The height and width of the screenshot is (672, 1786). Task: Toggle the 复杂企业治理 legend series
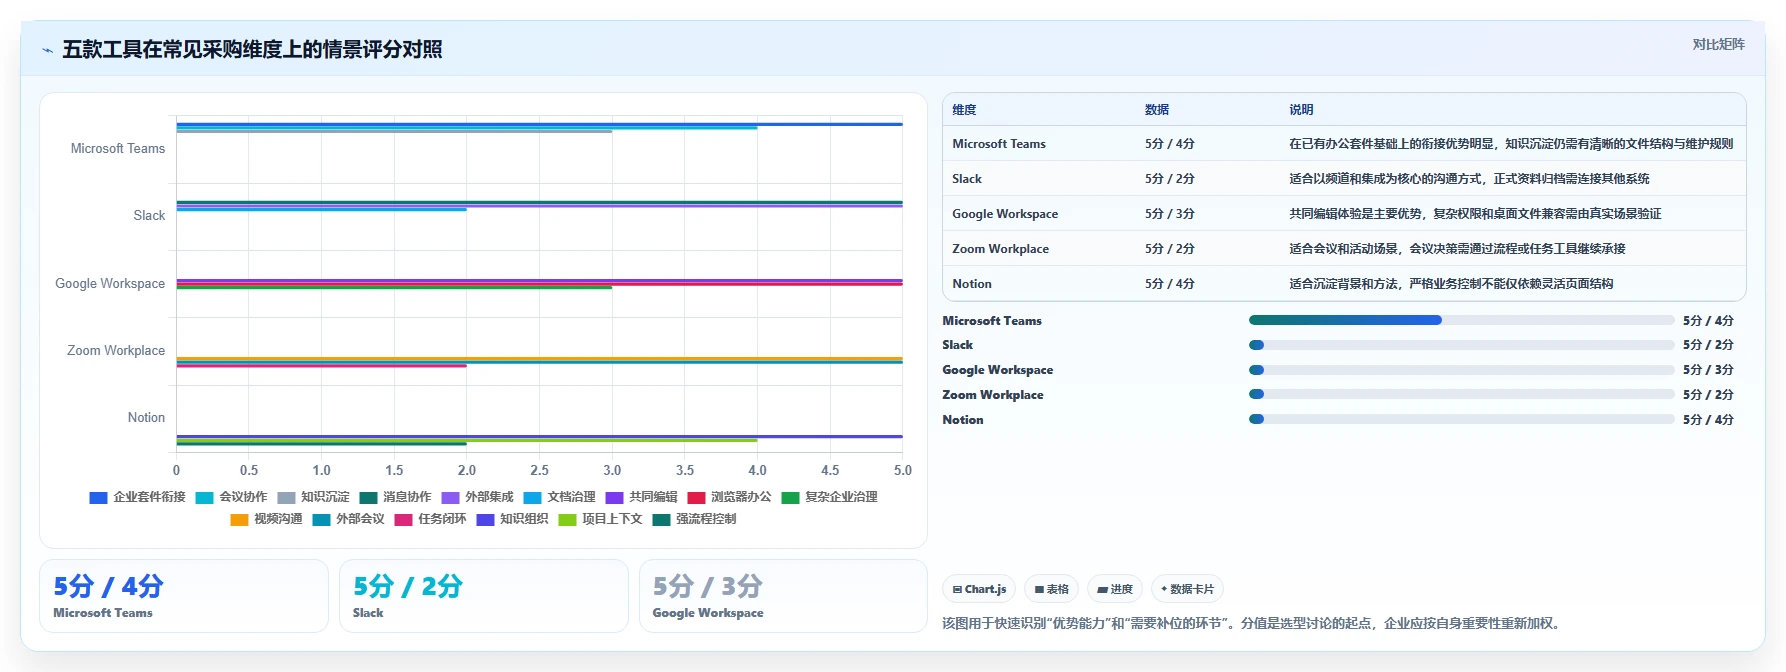[x=829, y=497]
